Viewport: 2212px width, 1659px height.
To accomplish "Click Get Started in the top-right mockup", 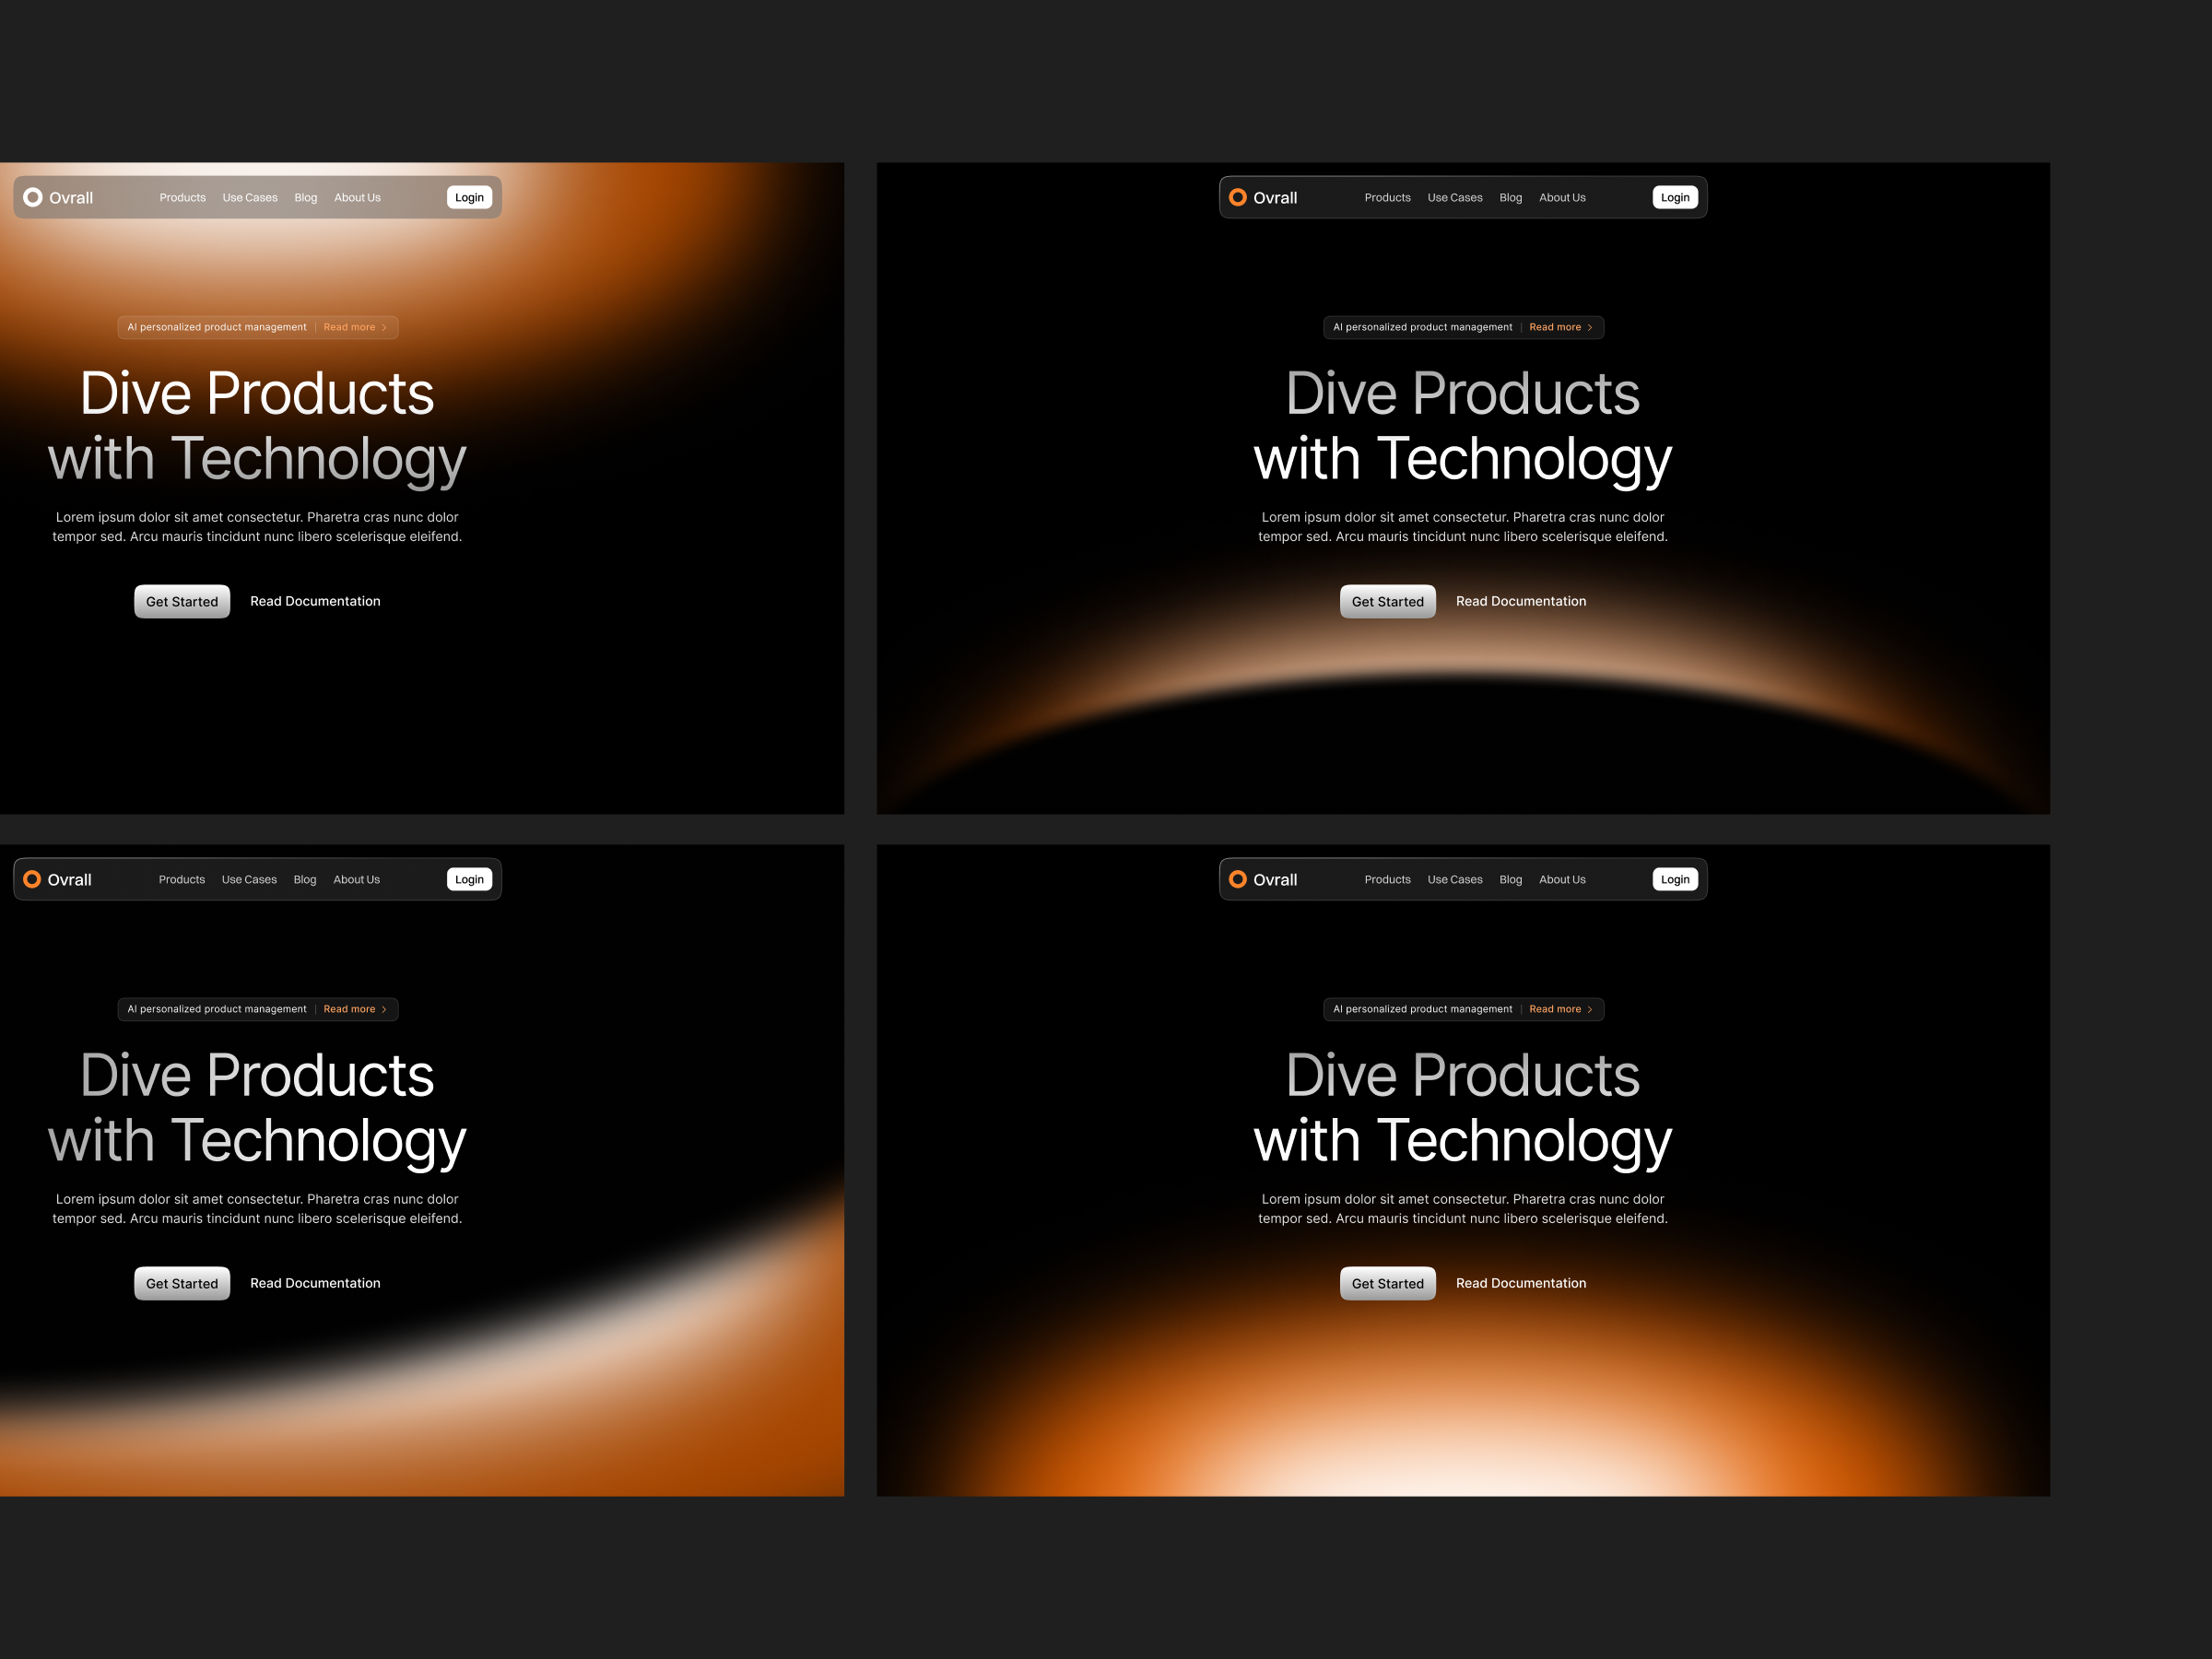I will [x=1388, y=601].
